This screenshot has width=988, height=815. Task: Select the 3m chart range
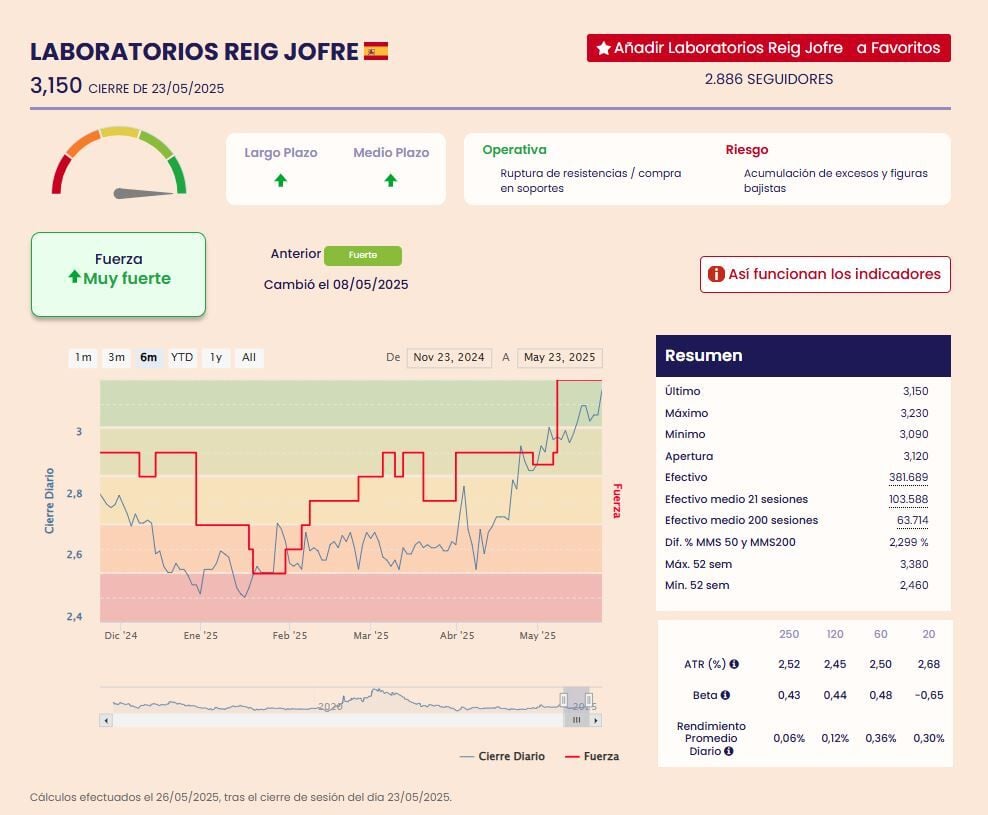click(116, 357)
